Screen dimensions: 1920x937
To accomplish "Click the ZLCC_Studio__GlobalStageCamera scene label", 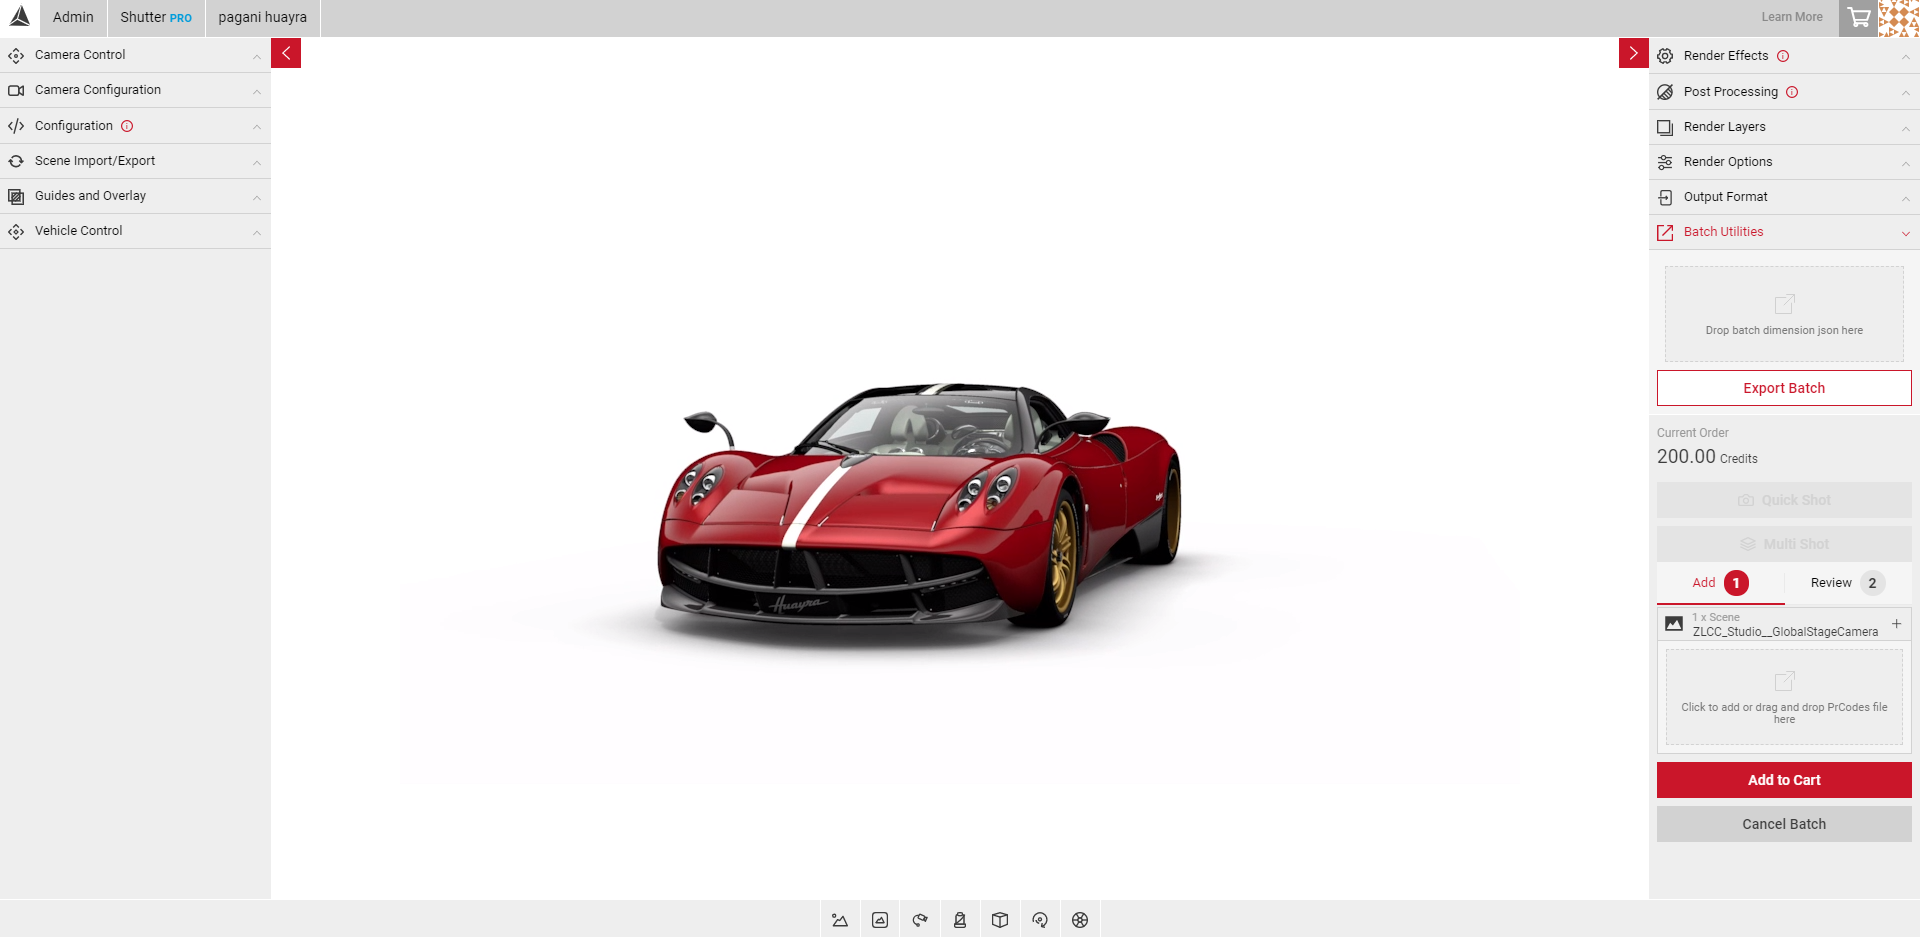I will pyautogui.click(x=1785, y=632).
